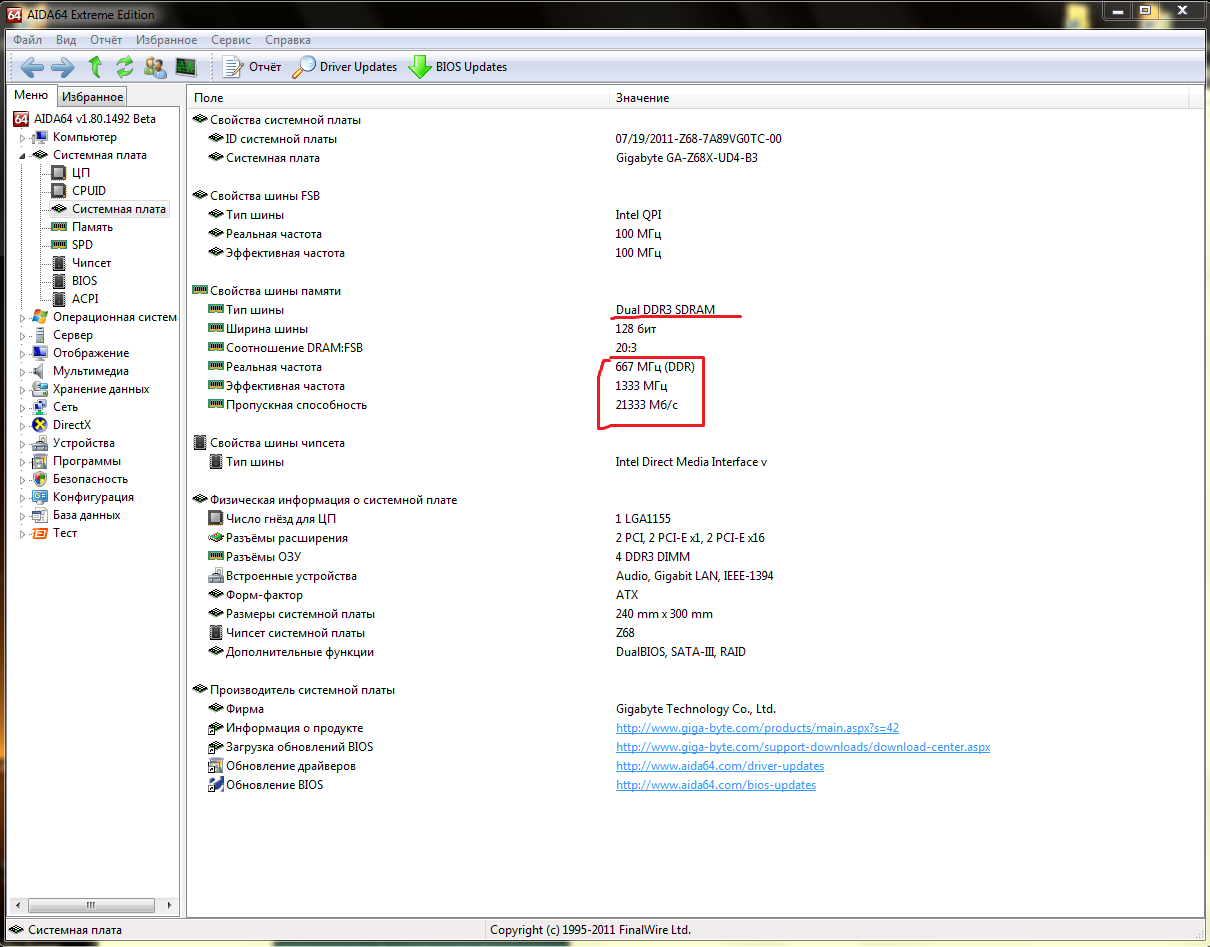The height and width of the screenshot is (947, 1210).
Task: Open the Справка menu
Action: pyautogui.click(x=288, y=40)
